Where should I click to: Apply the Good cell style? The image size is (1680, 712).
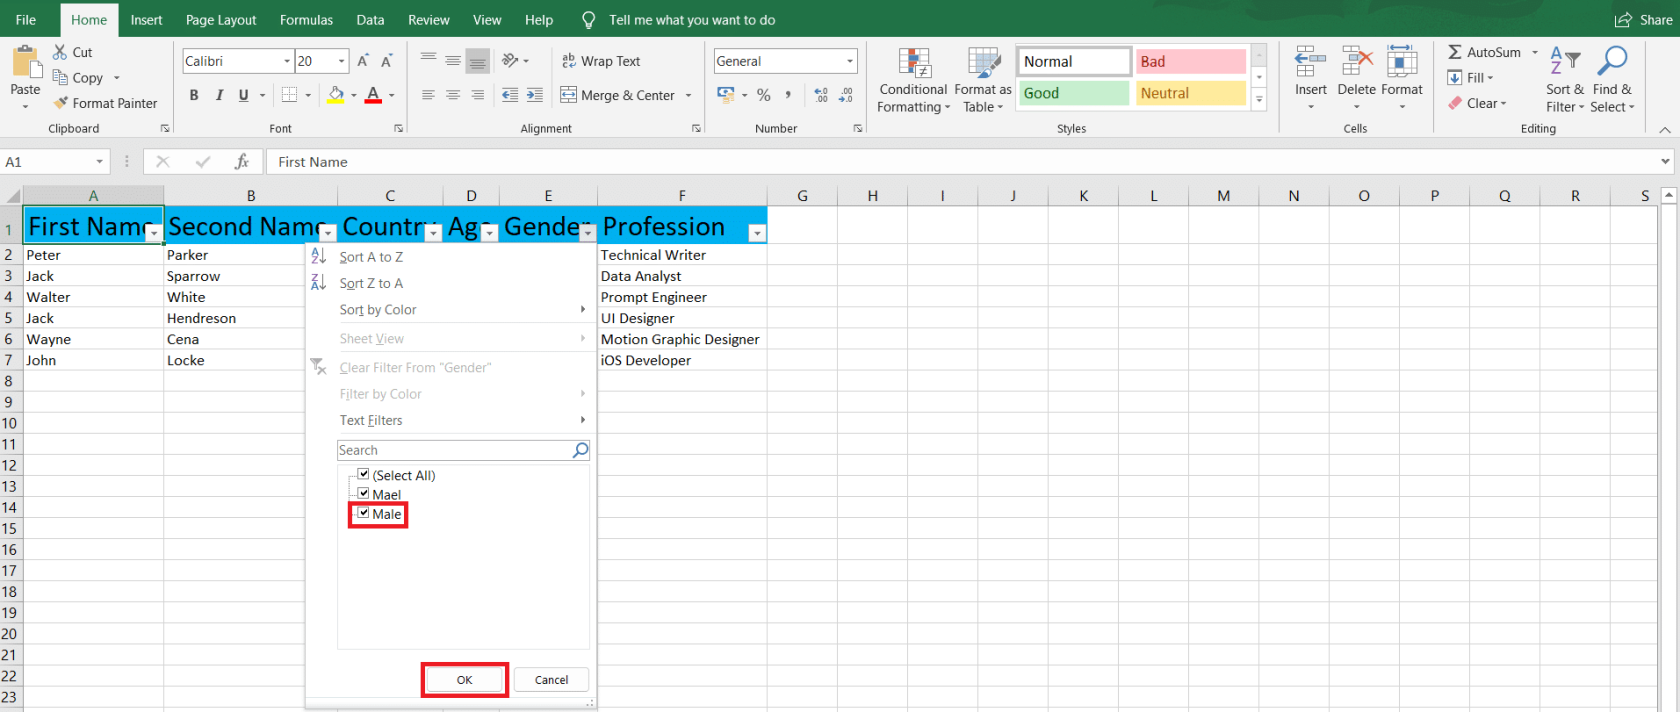1074,93
